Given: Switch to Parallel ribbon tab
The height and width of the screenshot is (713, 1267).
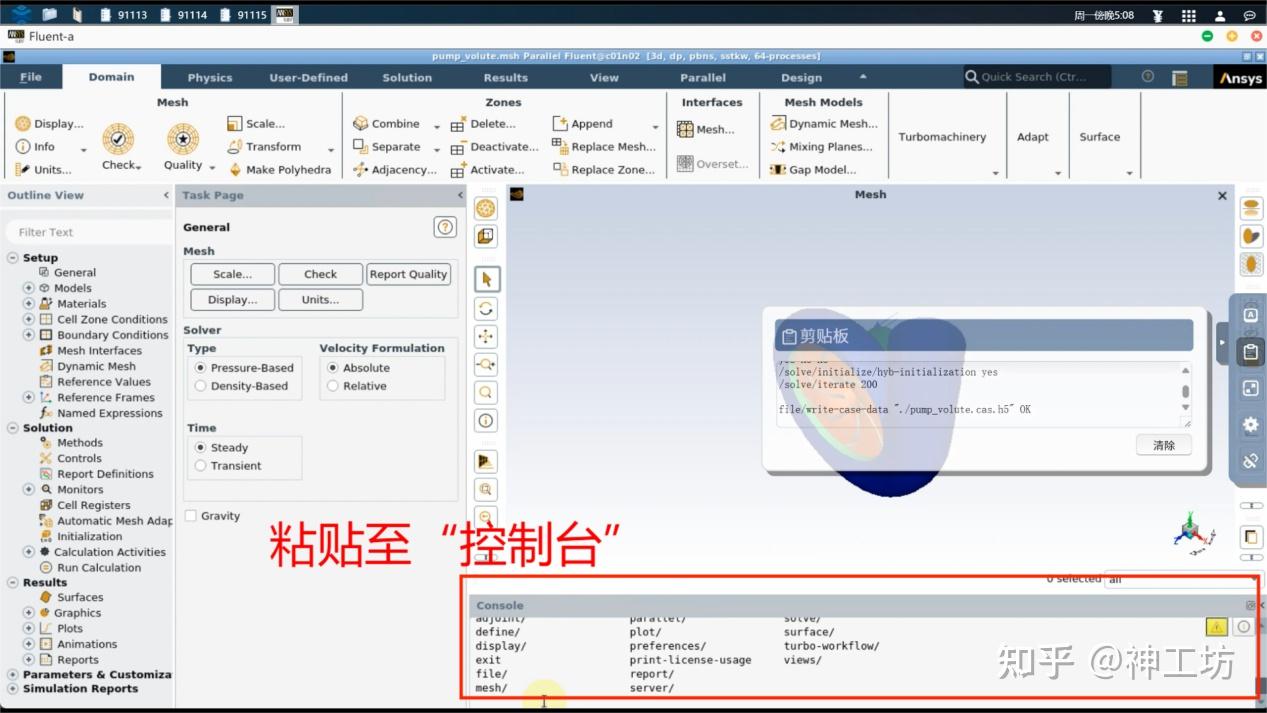Looking at the screenshot, I should [703, 77].
